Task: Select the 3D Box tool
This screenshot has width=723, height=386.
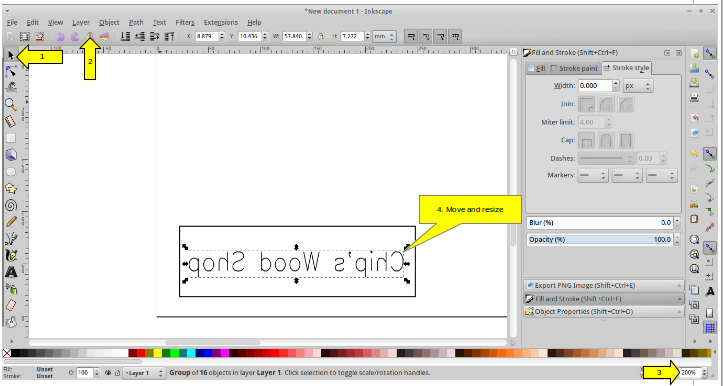Action: coord(11,154)
